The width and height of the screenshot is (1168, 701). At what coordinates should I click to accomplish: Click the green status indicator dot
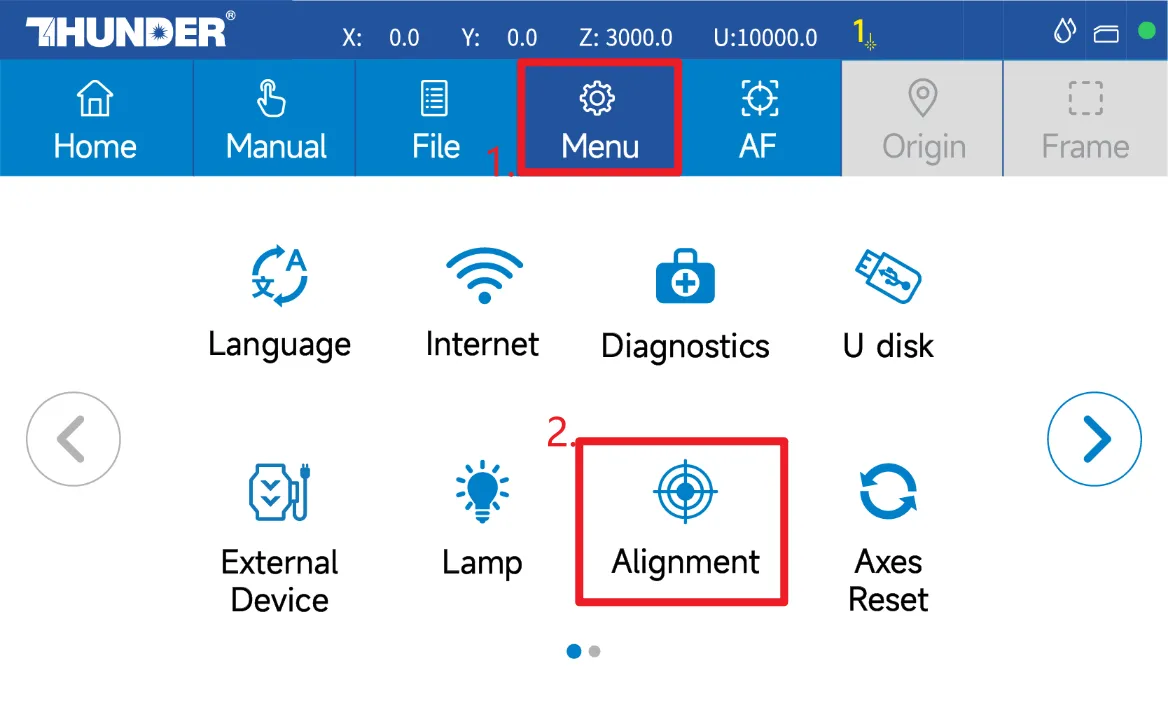coord(1146,33)
